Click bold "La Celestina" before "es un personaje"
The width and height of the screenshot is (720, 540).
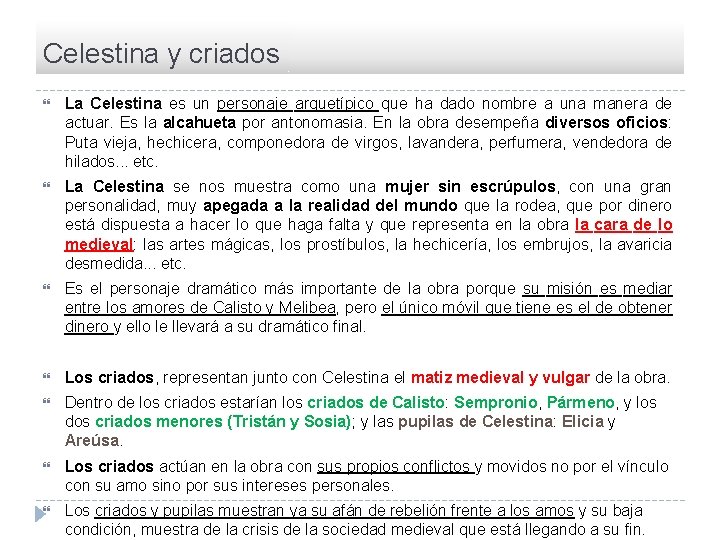click(x=113, y=104)
